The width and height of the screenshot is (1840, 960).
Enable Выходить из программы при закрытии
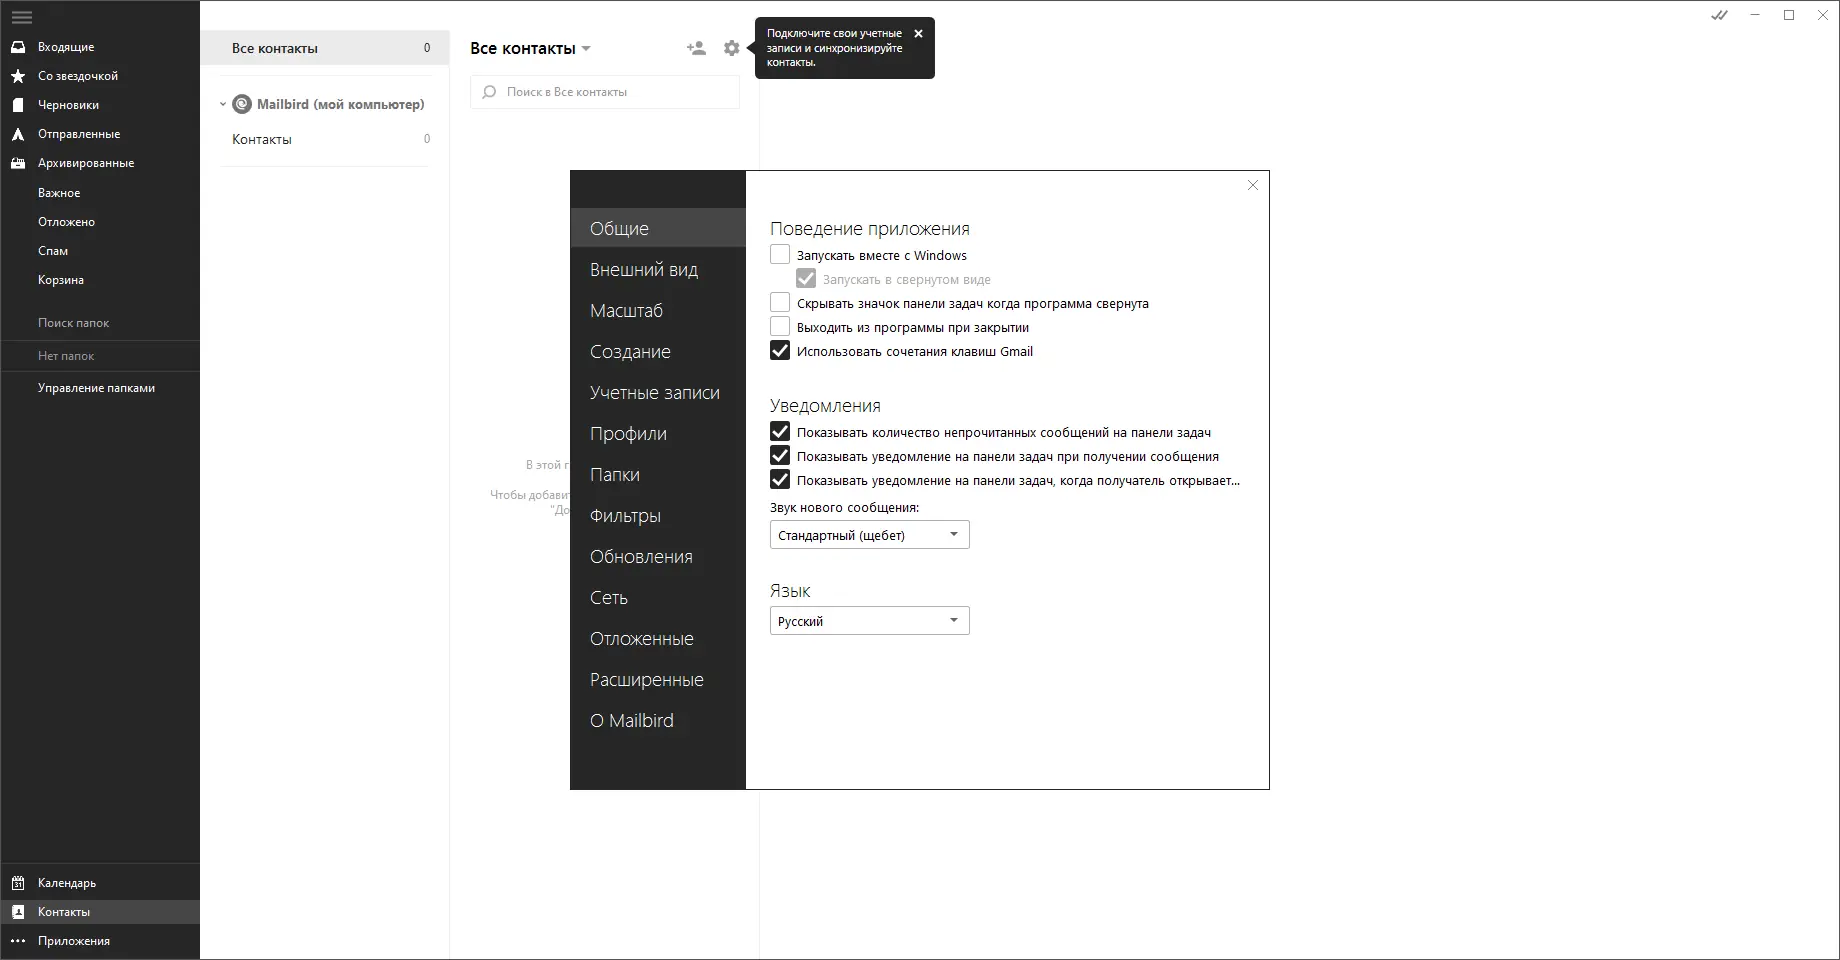coord(779,326)
